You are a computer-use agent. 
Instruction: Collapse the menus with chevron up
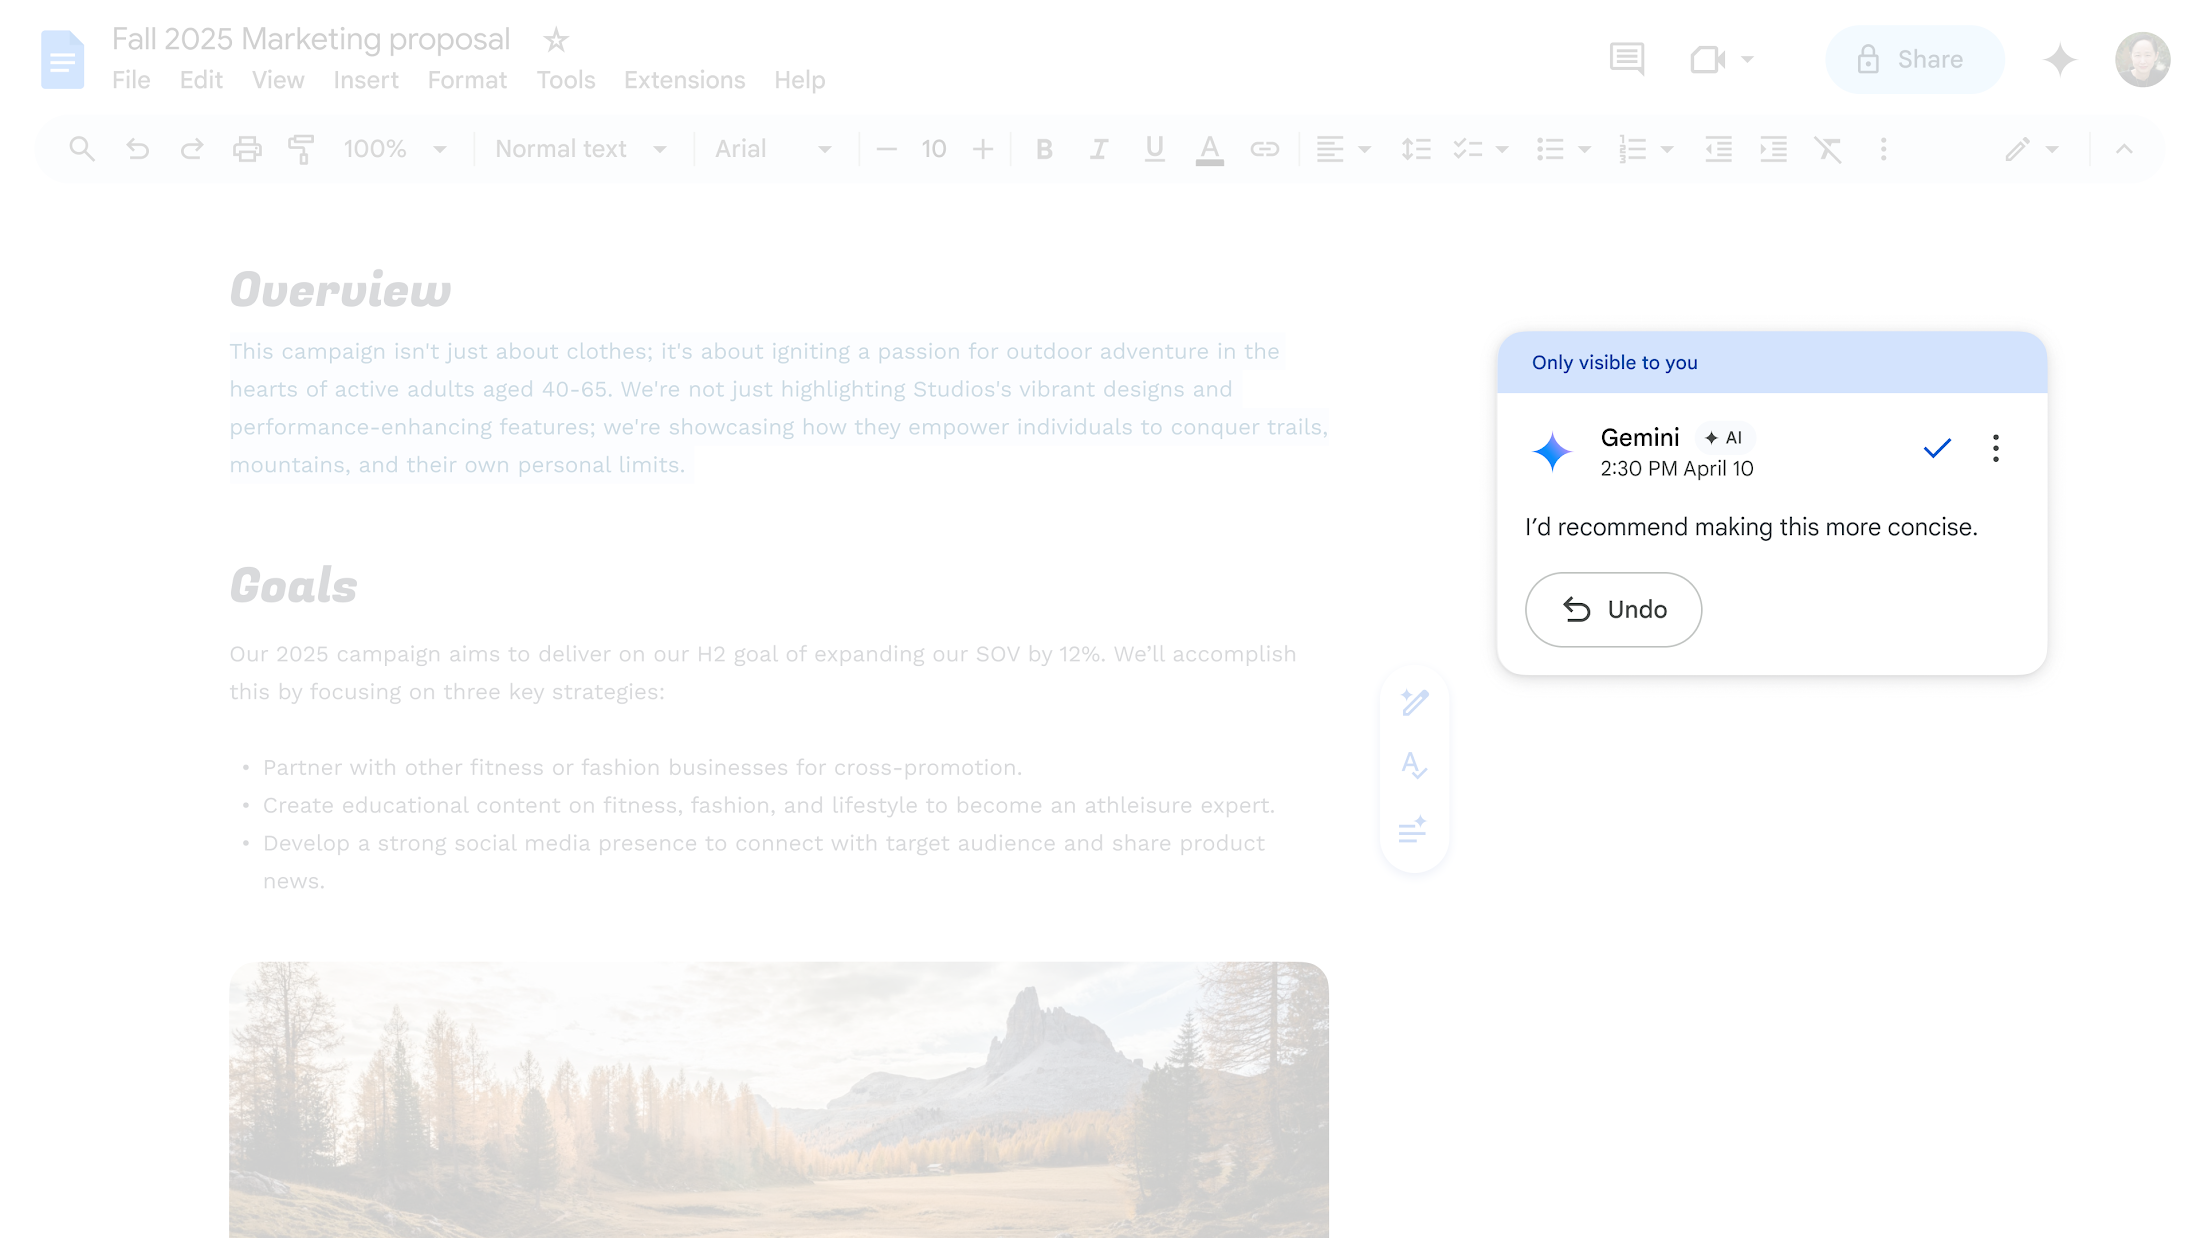coord(2124,150)
